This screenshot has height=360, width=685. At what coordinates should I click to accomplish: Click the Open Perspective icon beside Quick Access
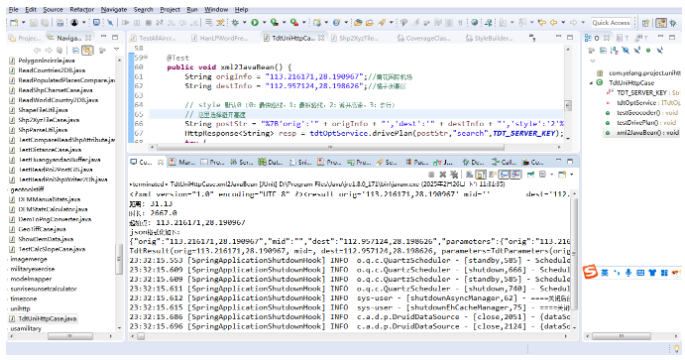pyautogui.click(x=646, y=23)
